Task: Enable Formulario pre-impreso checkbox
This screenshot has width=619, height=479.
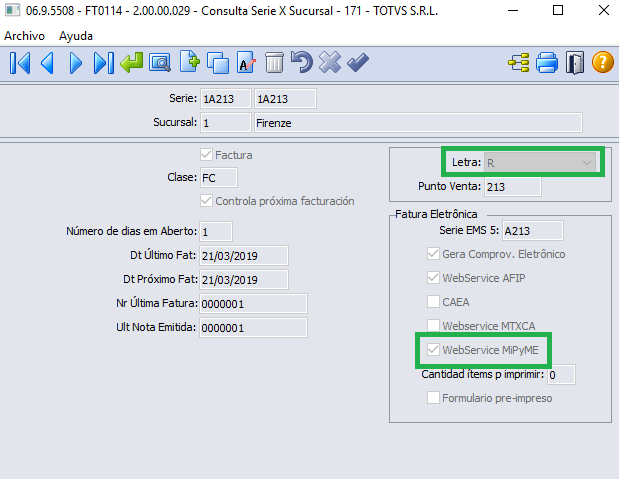Action: (x=433, y=398)
